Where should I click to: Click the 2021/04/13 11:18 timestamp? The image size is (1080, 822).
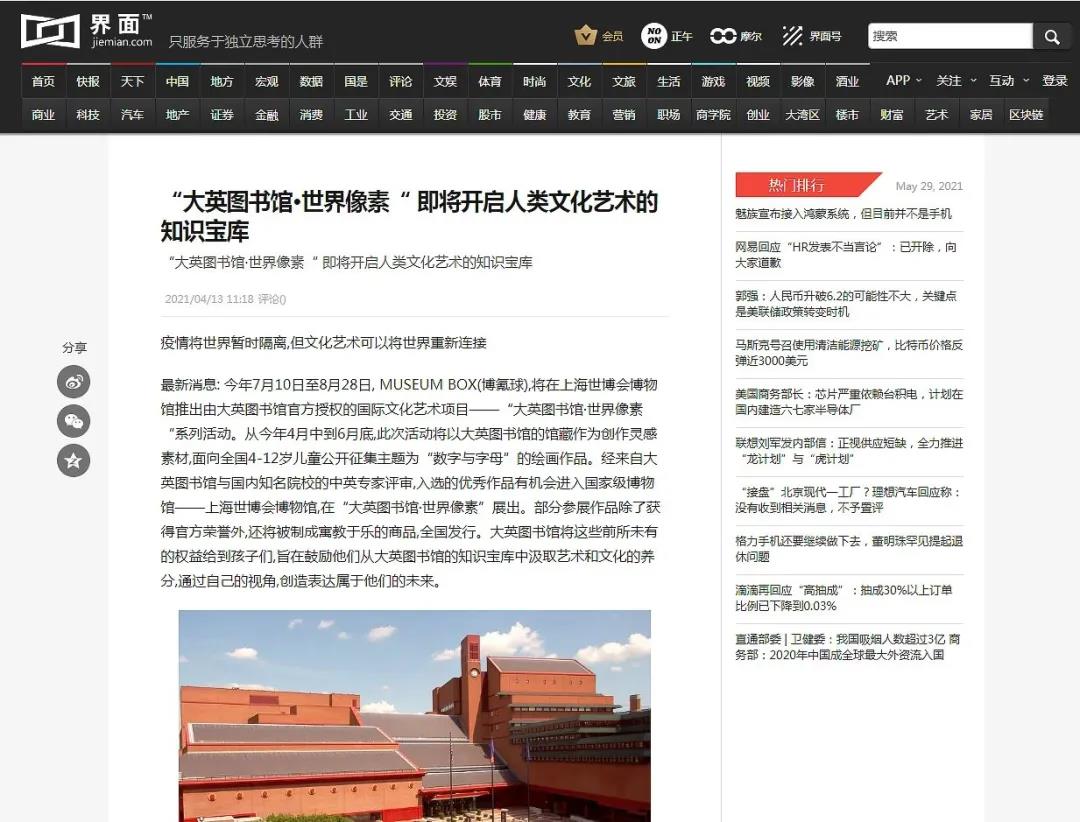pyautogui.click(x=209, y=299)
